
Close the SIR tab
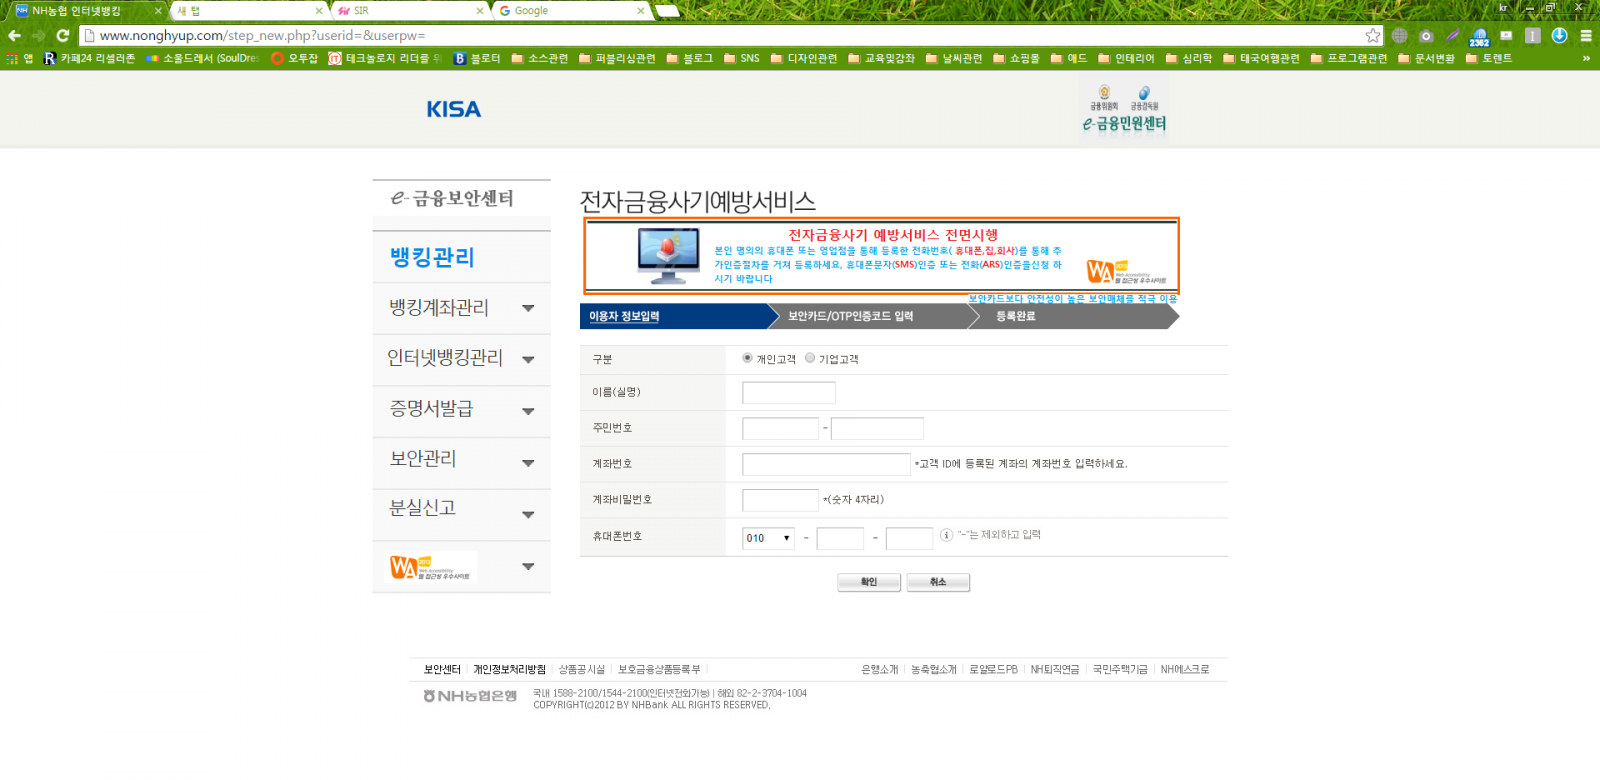[x=480, y=11]
